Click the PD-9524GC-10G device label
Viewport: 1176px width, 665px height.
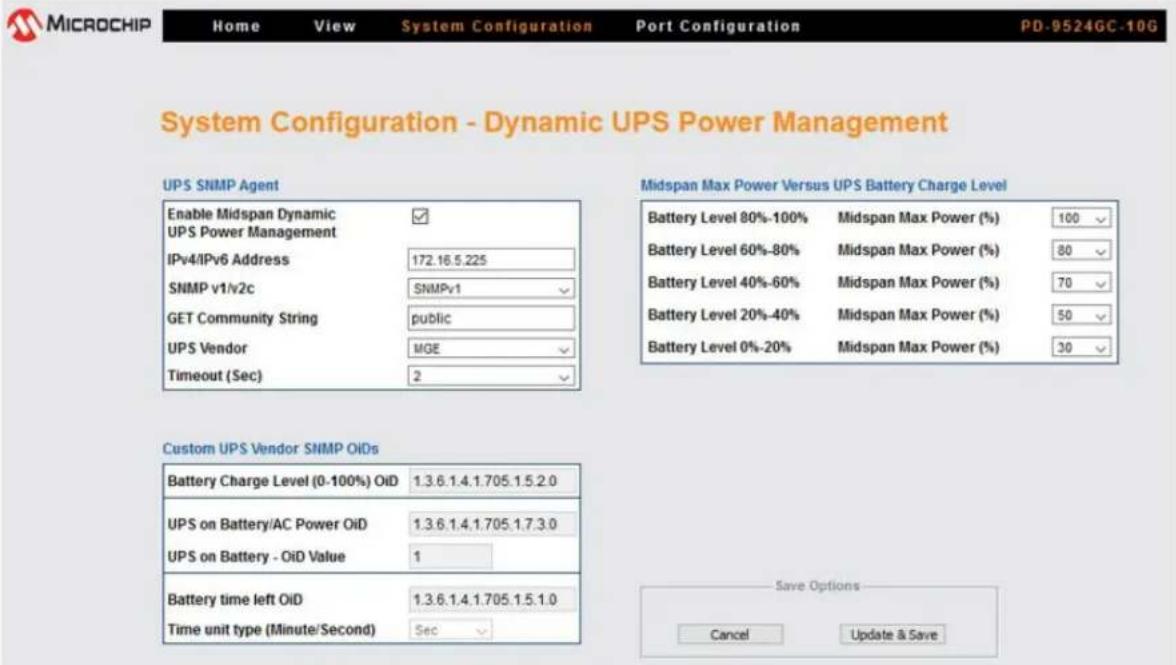pyautogui.click(x=1089, y=26)
